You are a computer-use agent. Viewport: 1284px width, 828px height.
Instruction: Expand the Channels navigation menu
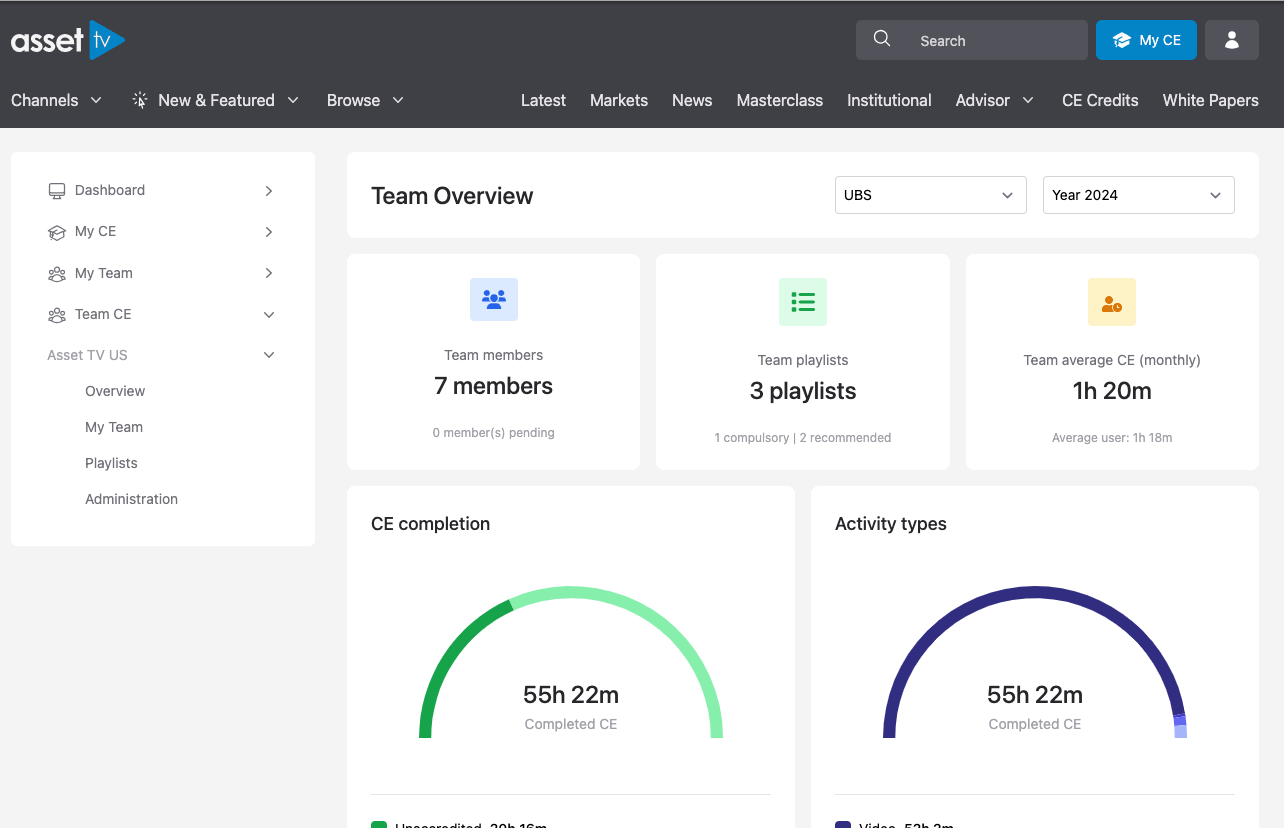tap(56, 100)
